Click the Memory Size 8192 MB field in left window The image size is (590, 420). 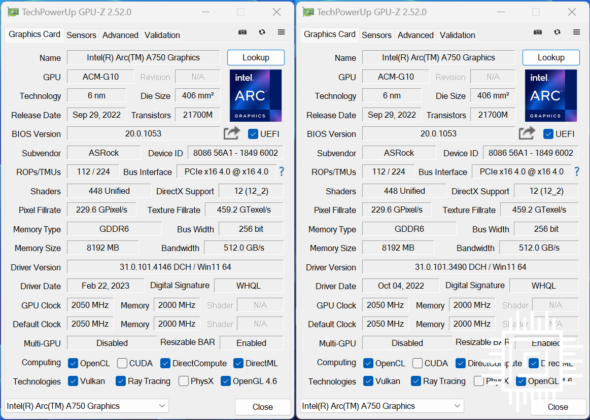click(103, 248)
